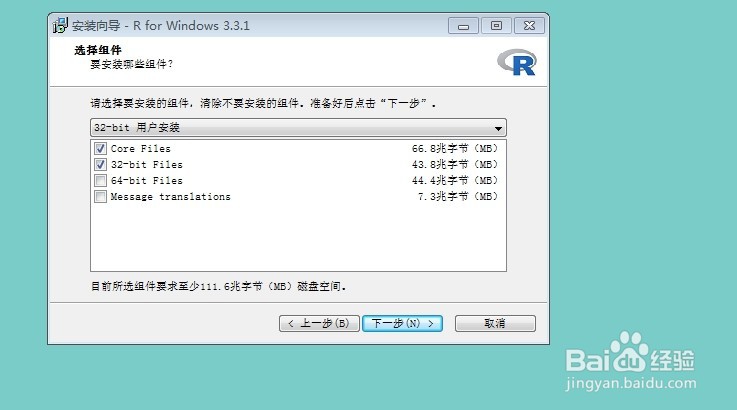Uncheck the Core Files checkbox

click(x=100, y=149)
